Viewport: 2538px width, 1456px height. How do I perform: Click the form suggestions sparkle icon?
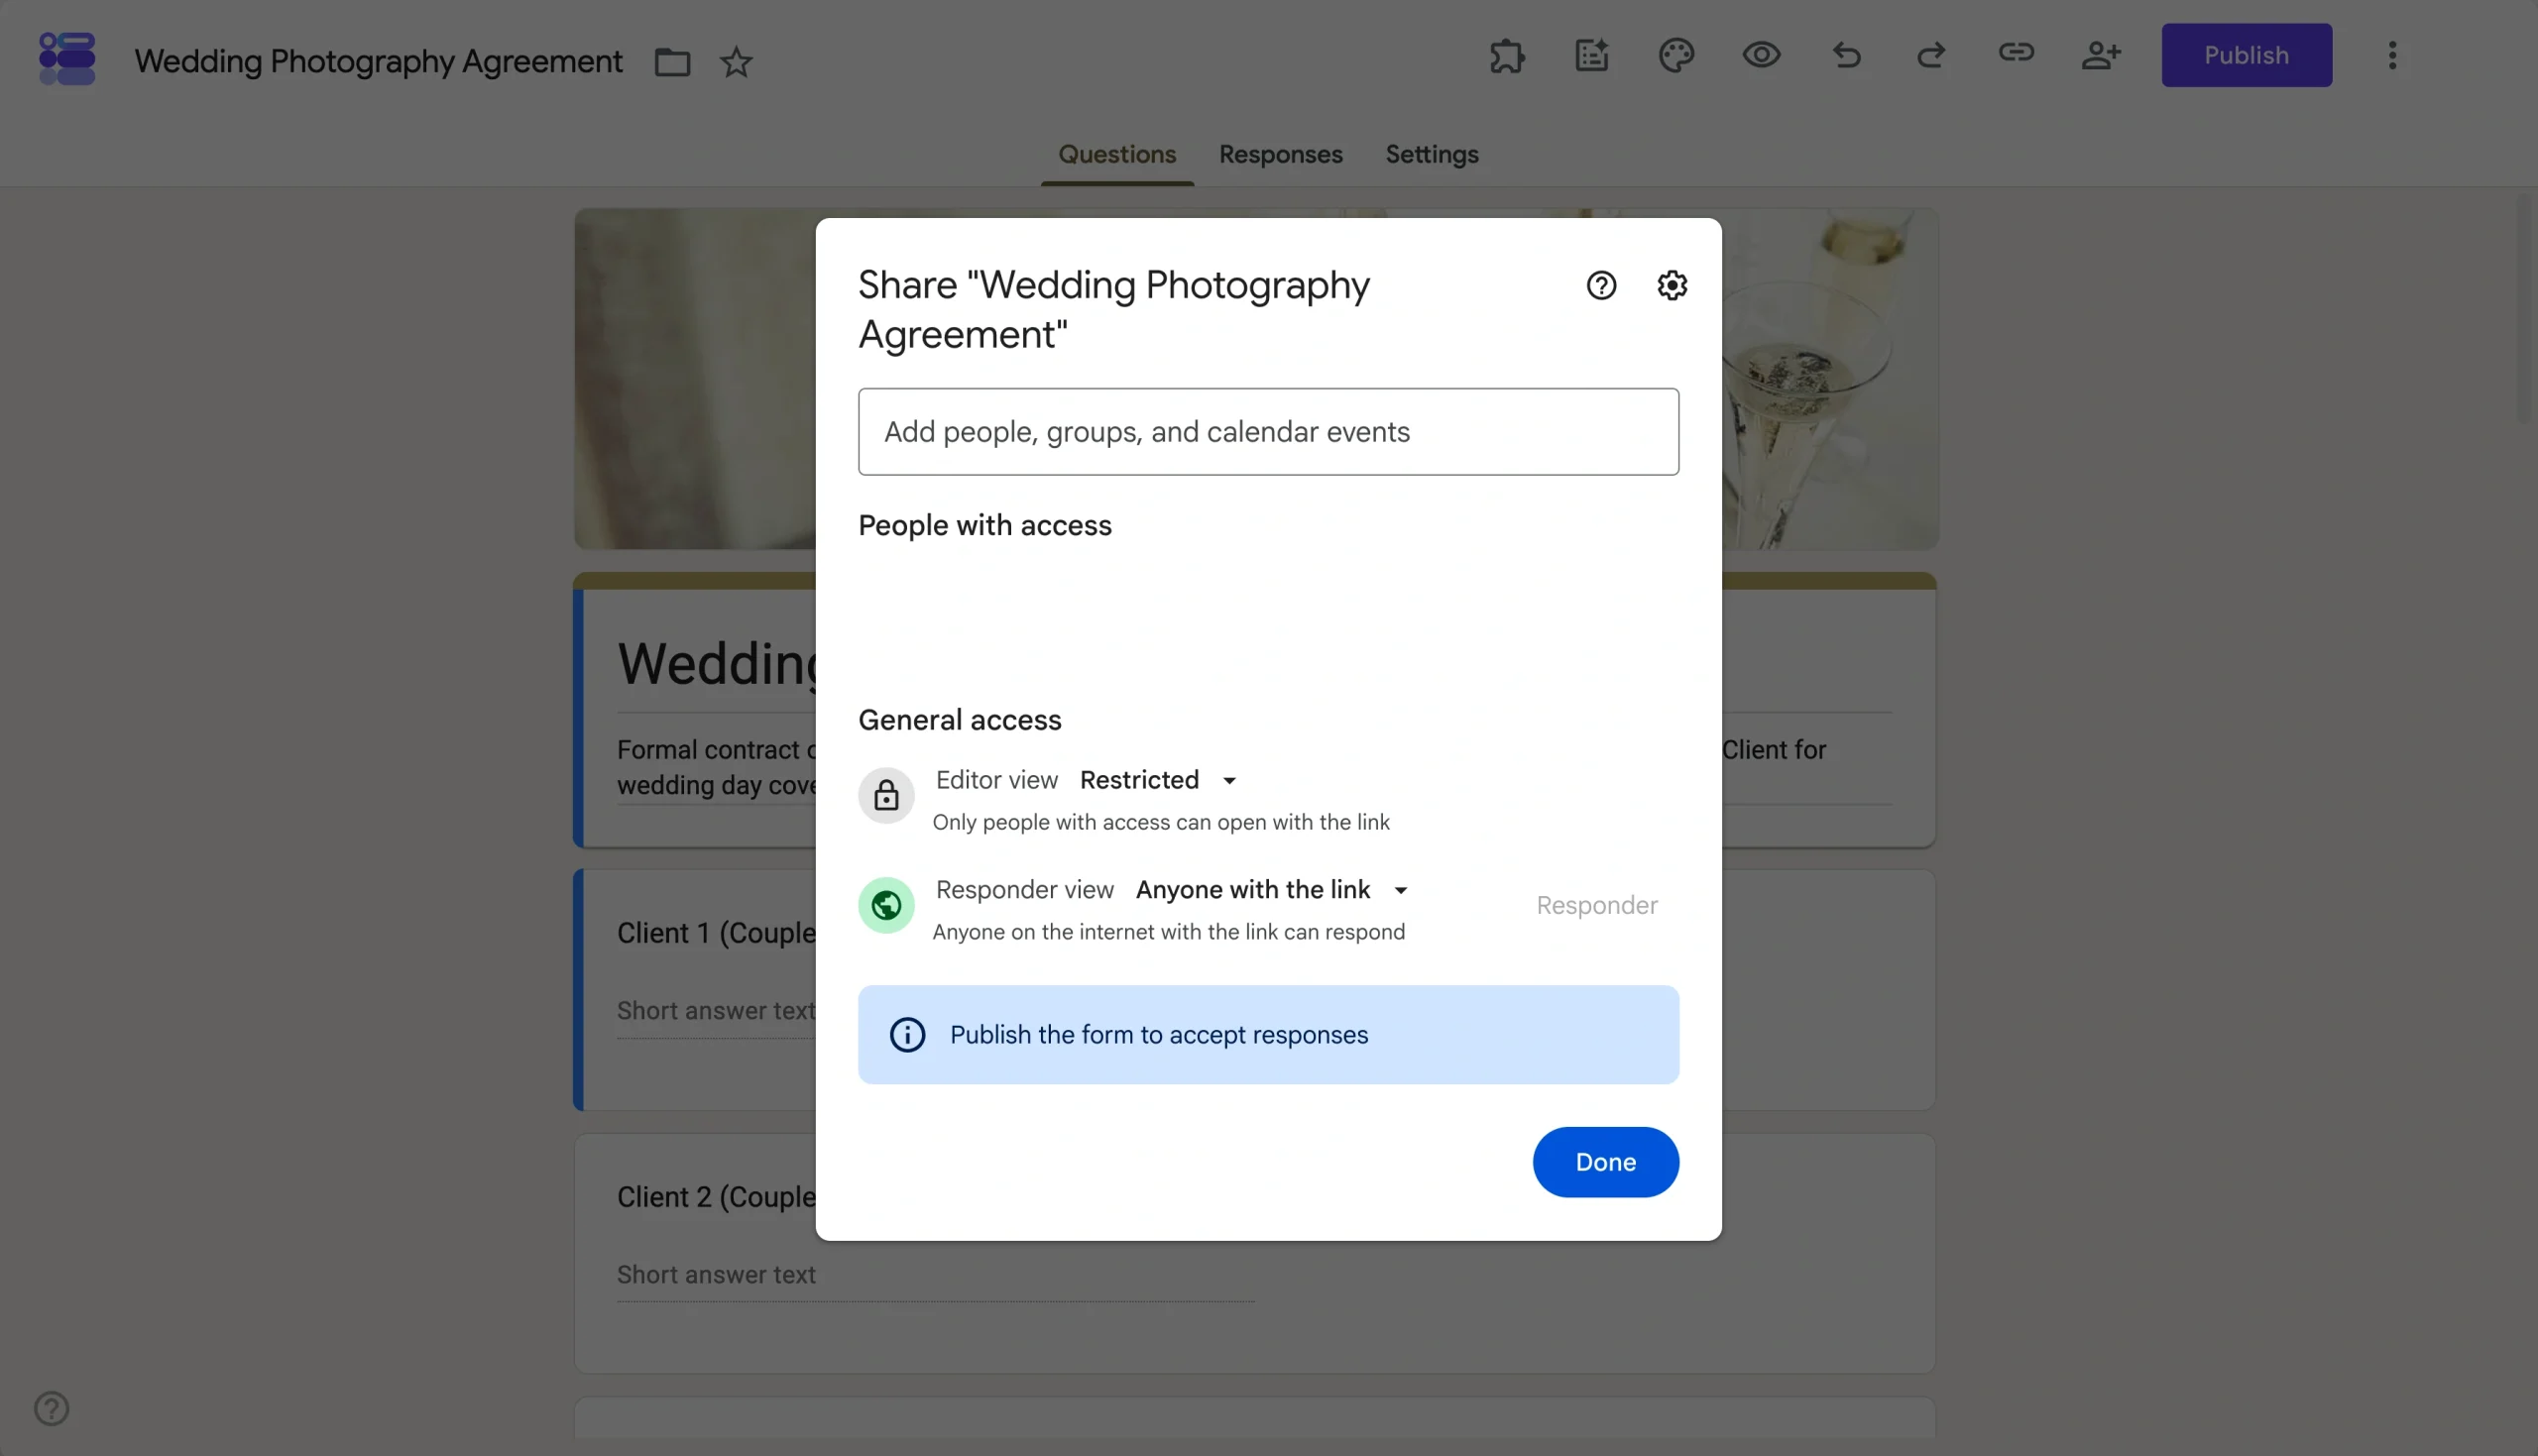tap(1592, 55)
